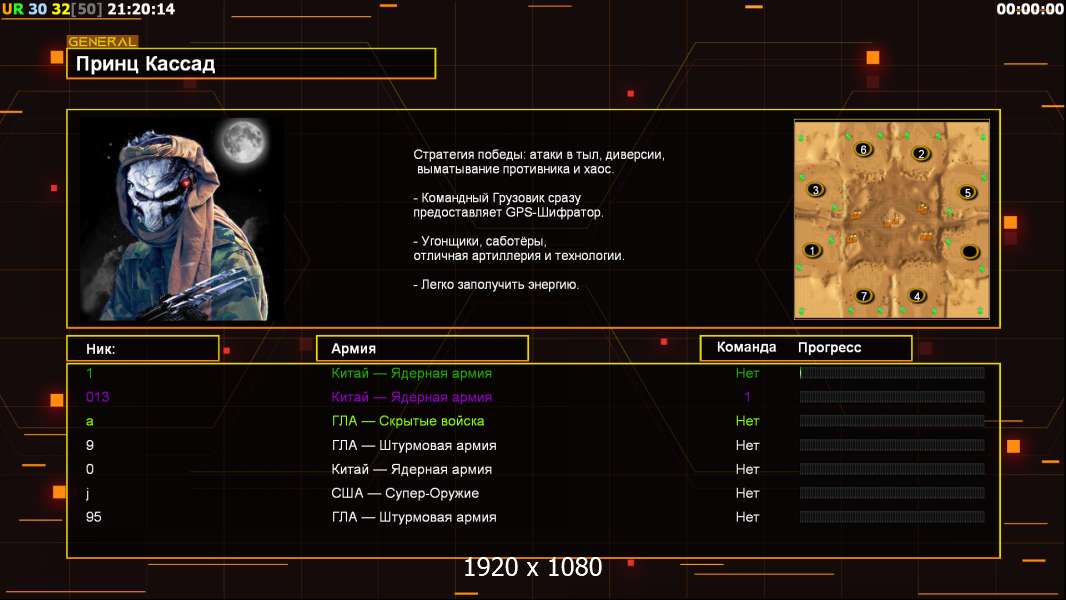Click start position 1 on the minimap
Screen dimensions: 1066x600
coord(812,250)
